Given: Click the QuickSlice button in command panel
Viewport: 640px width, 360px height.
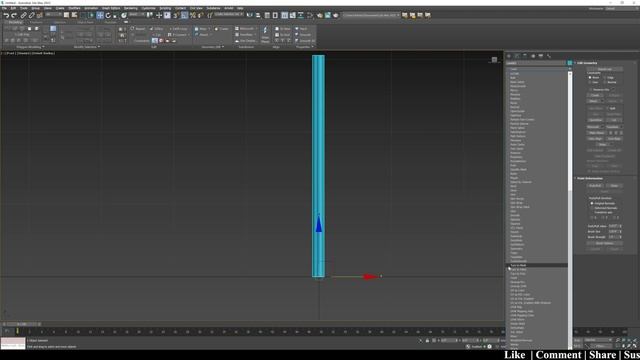Looking at the screenshot, I should 595,120.
